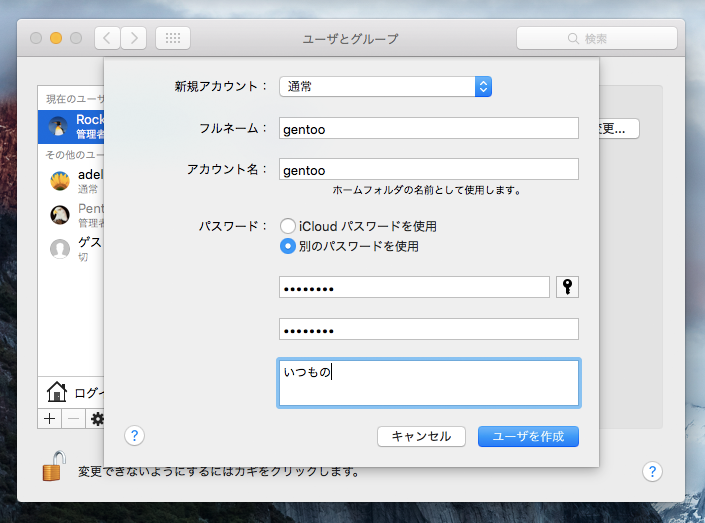Click the minimize yellow window button

coord(56,38)
